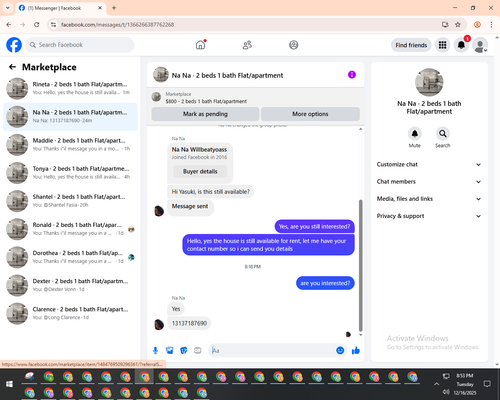Expand the Chat members section

tap(429, 182)
